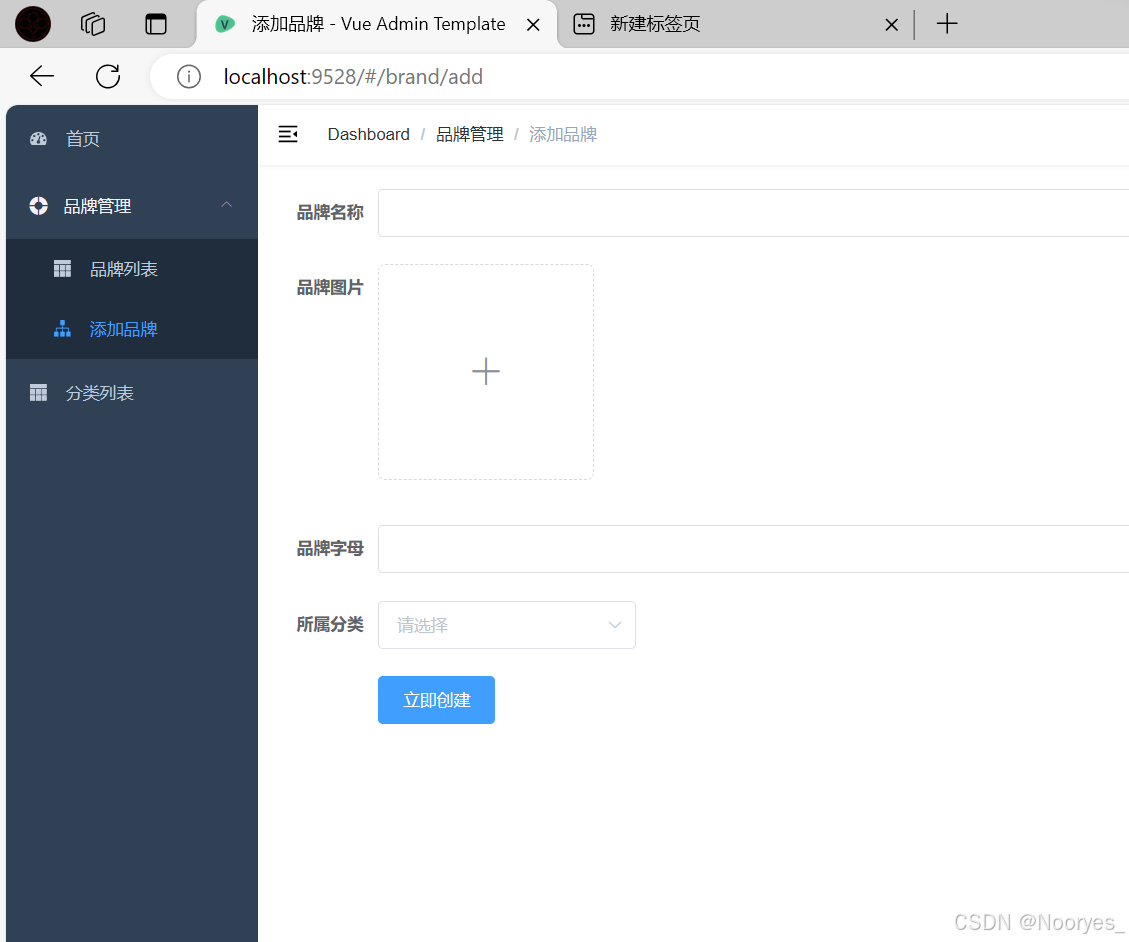Click the dashboard icon beside 首页
The image size is (1129, 942).
click(x=38, y=139)
